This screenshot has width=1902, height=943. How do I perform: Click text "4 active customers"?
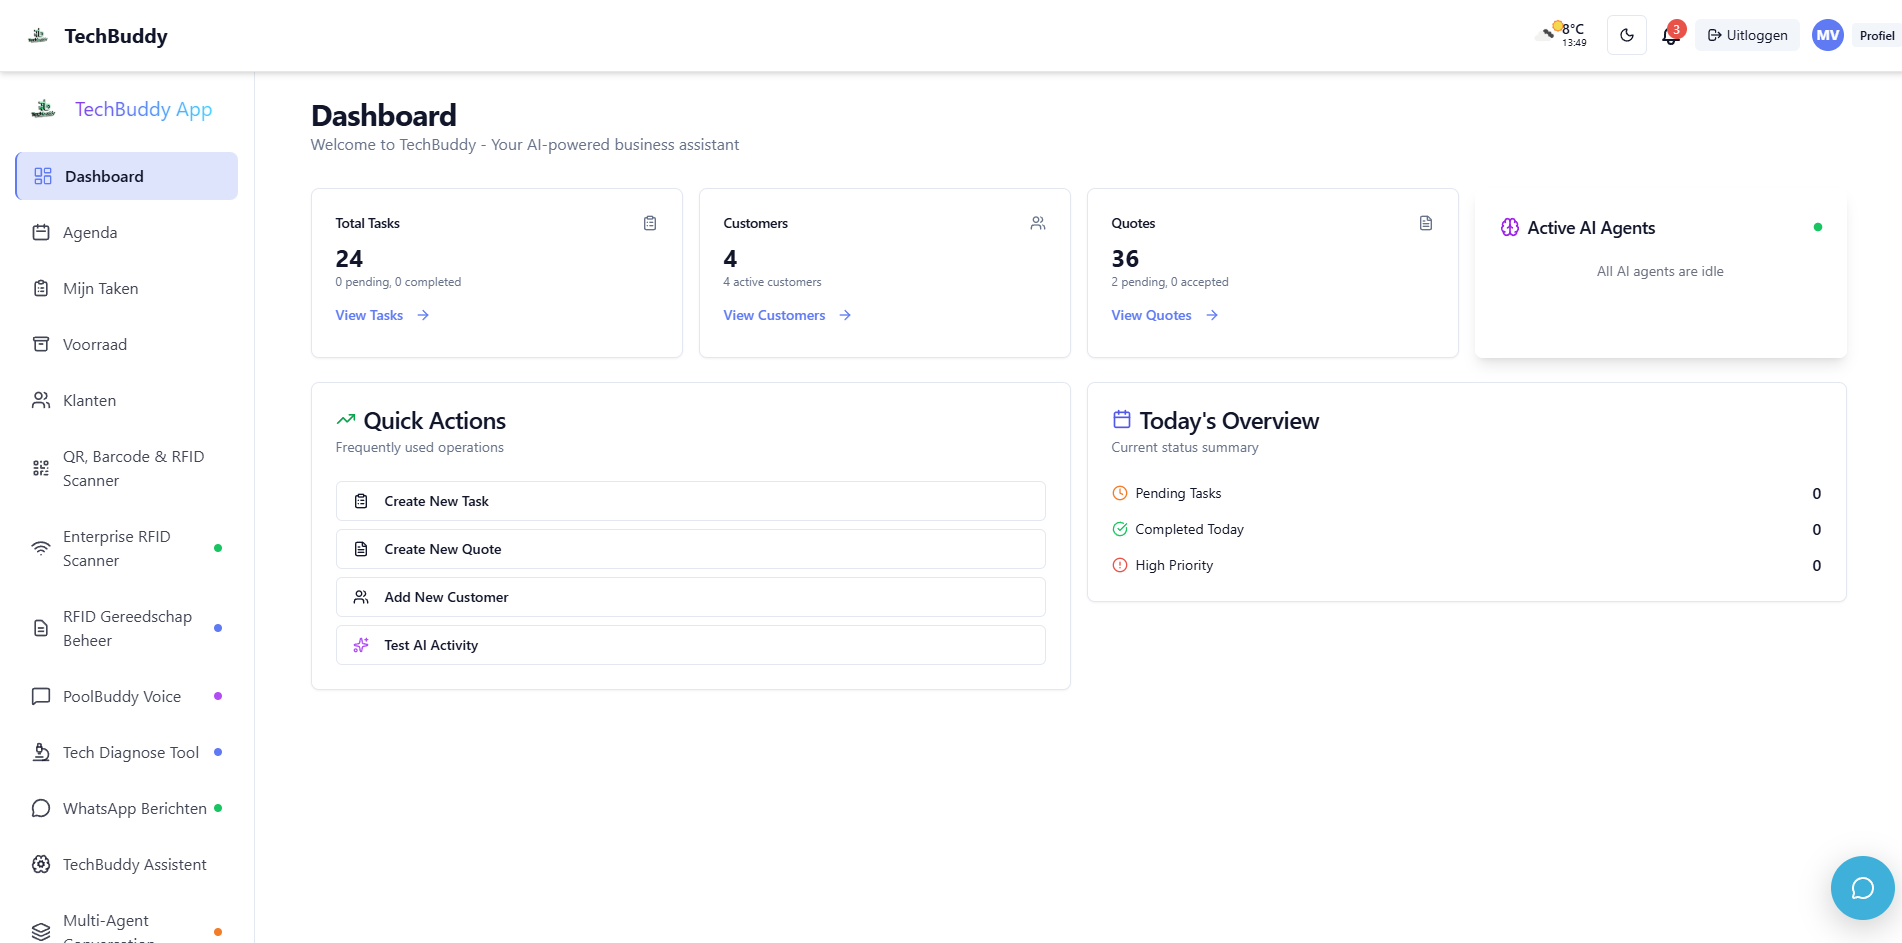pyautogui.click(x=772, y=282)
